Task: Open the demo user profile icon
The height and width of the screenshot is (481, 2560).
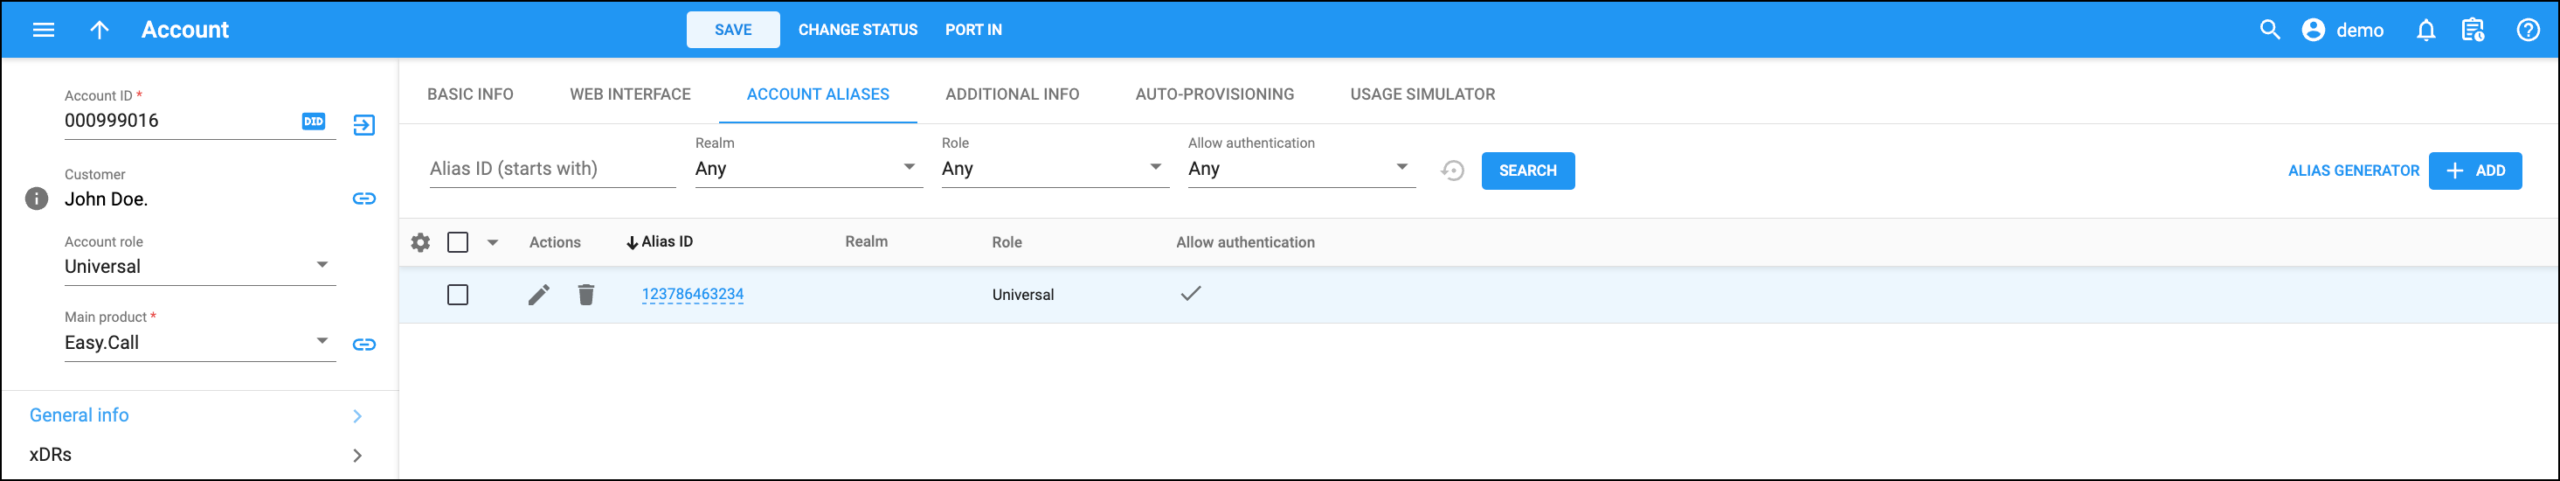Action: 2313,30
